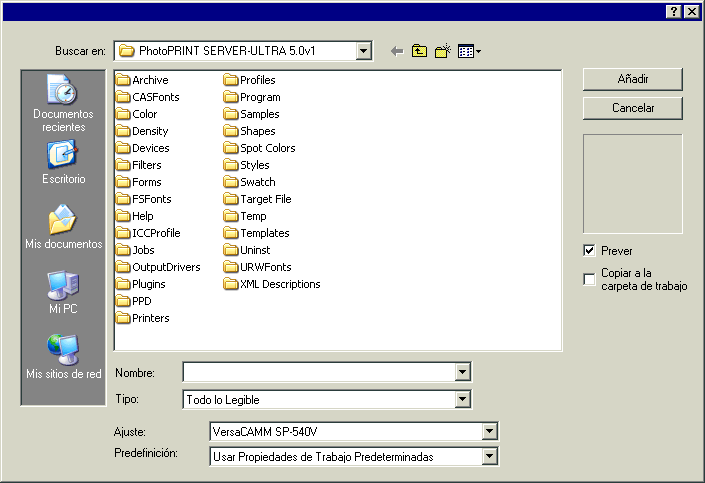
Task: Click the Añadir button
Action: (633, 79)
